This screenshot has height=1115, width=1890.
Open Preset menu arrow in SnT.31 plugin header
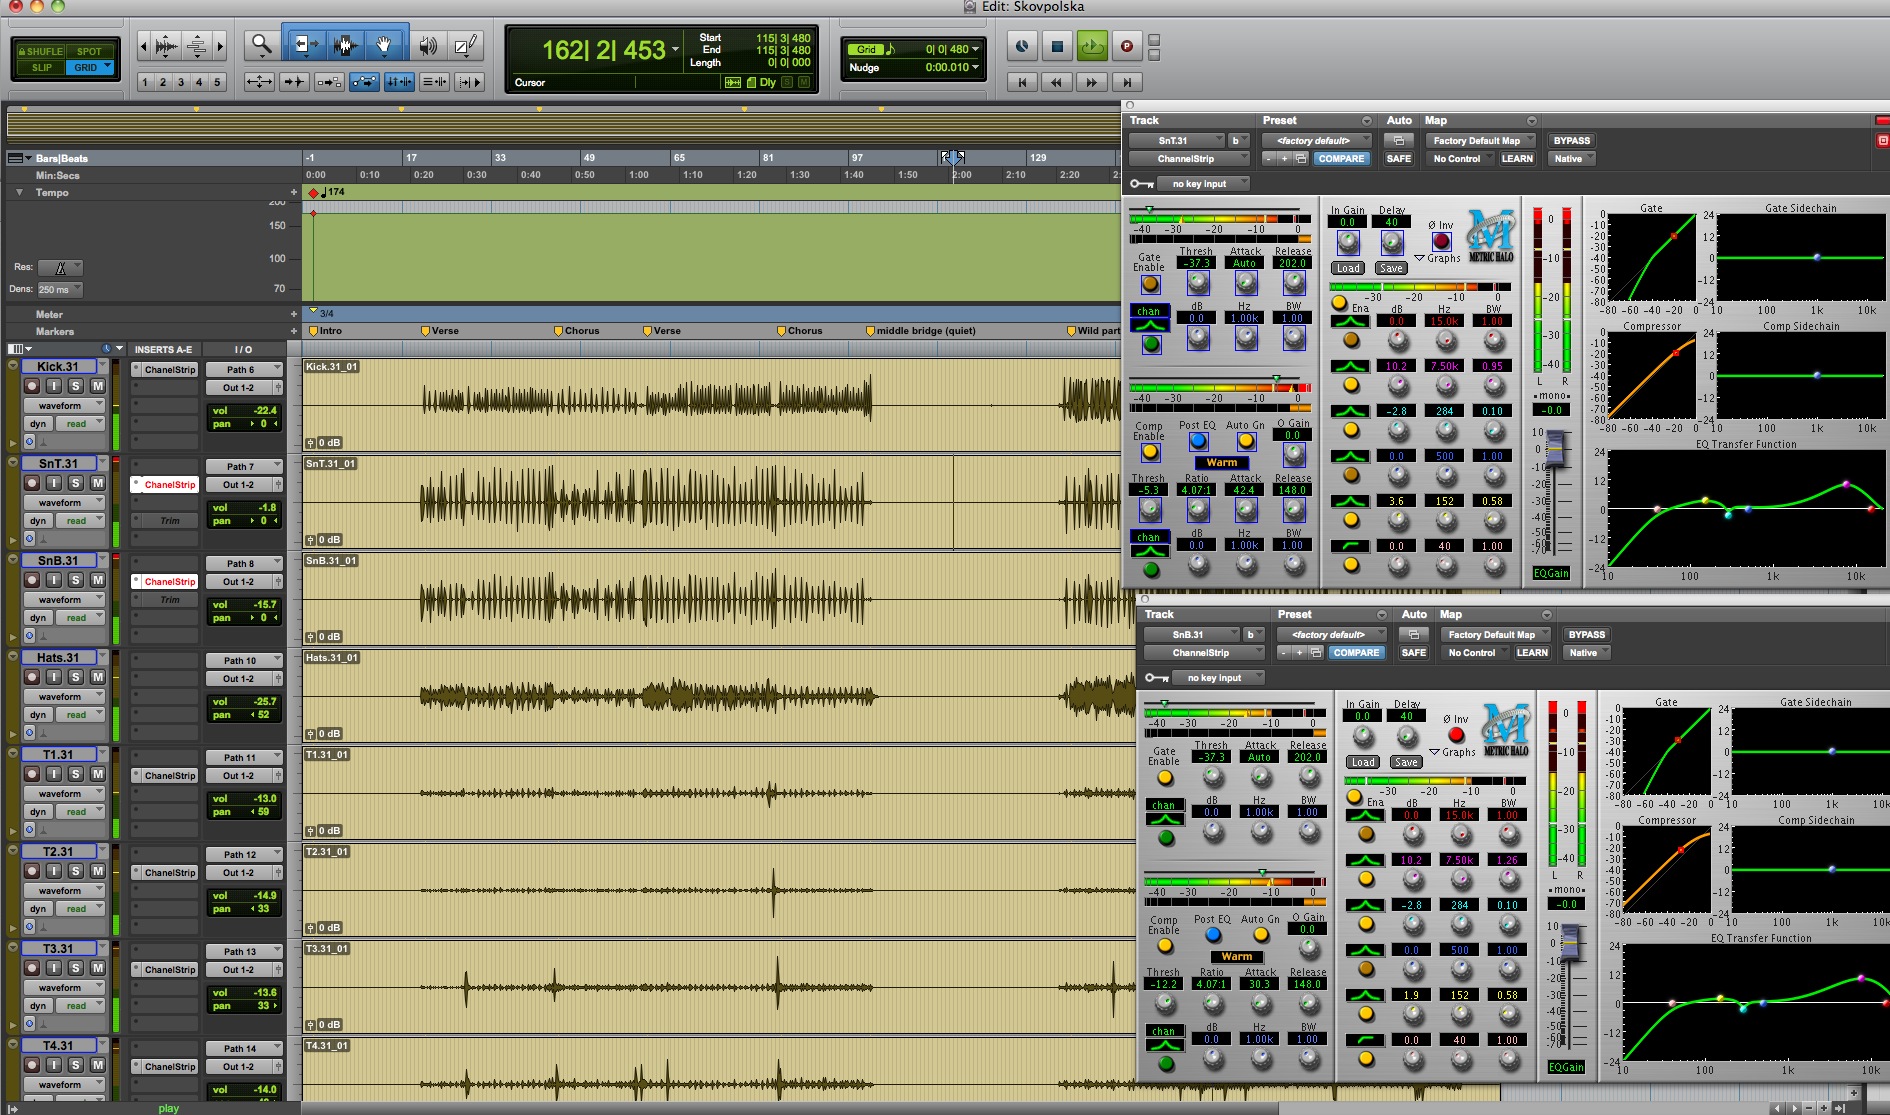1367,121
